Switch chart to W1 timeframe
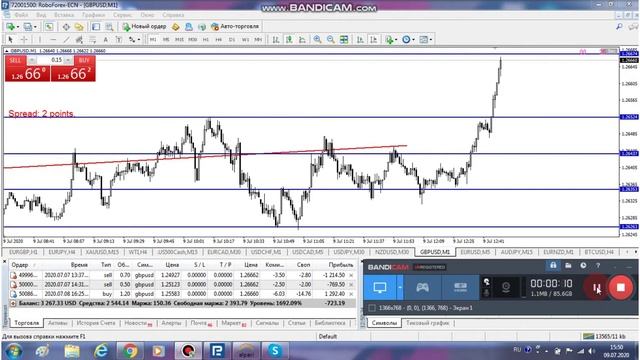Screen dimensions: 640x360 click(245, 40)
